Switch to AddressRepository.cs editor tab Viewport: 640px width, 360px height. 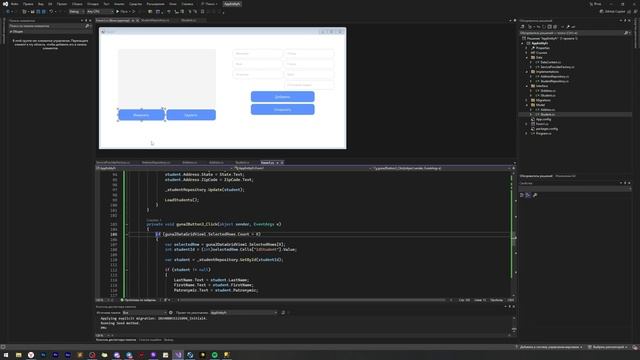click(156, 162)
